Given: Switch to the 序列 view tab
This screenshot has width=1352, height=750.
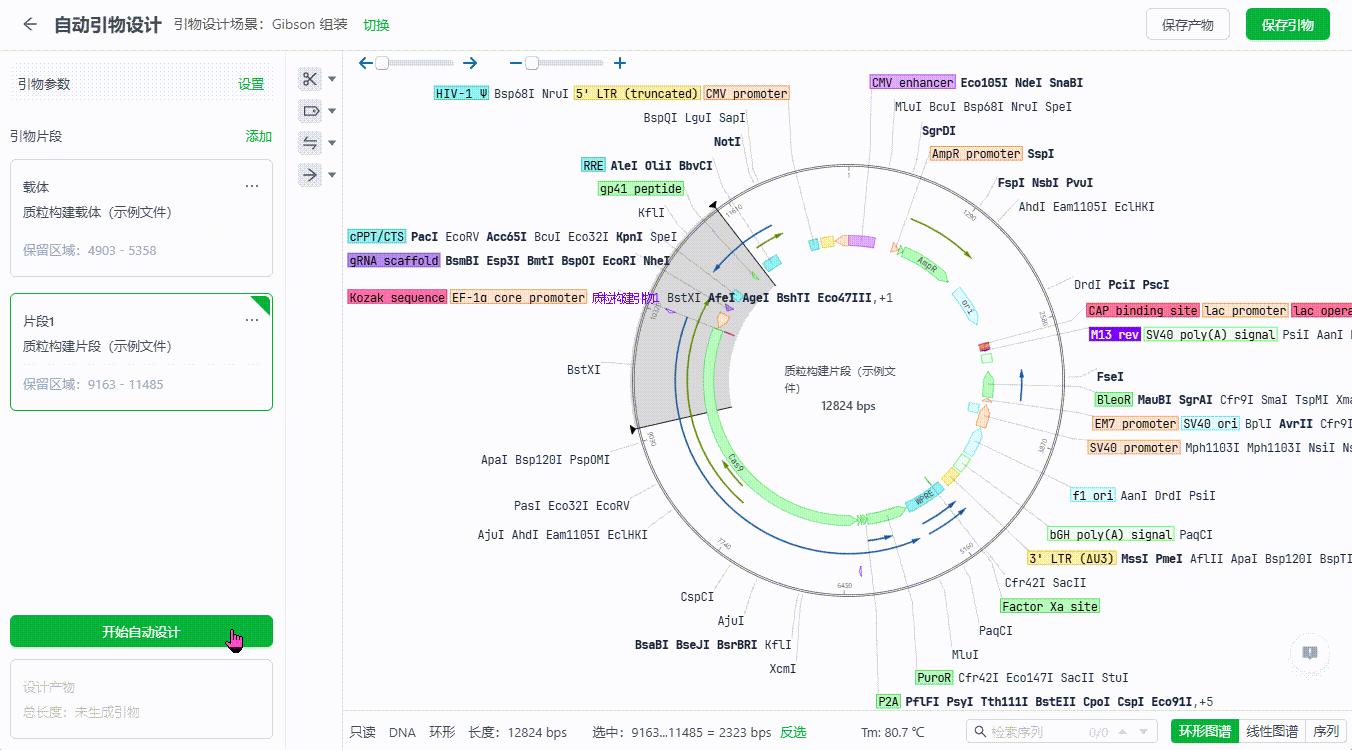Looking at the screenshot, I should (1325, 732).
